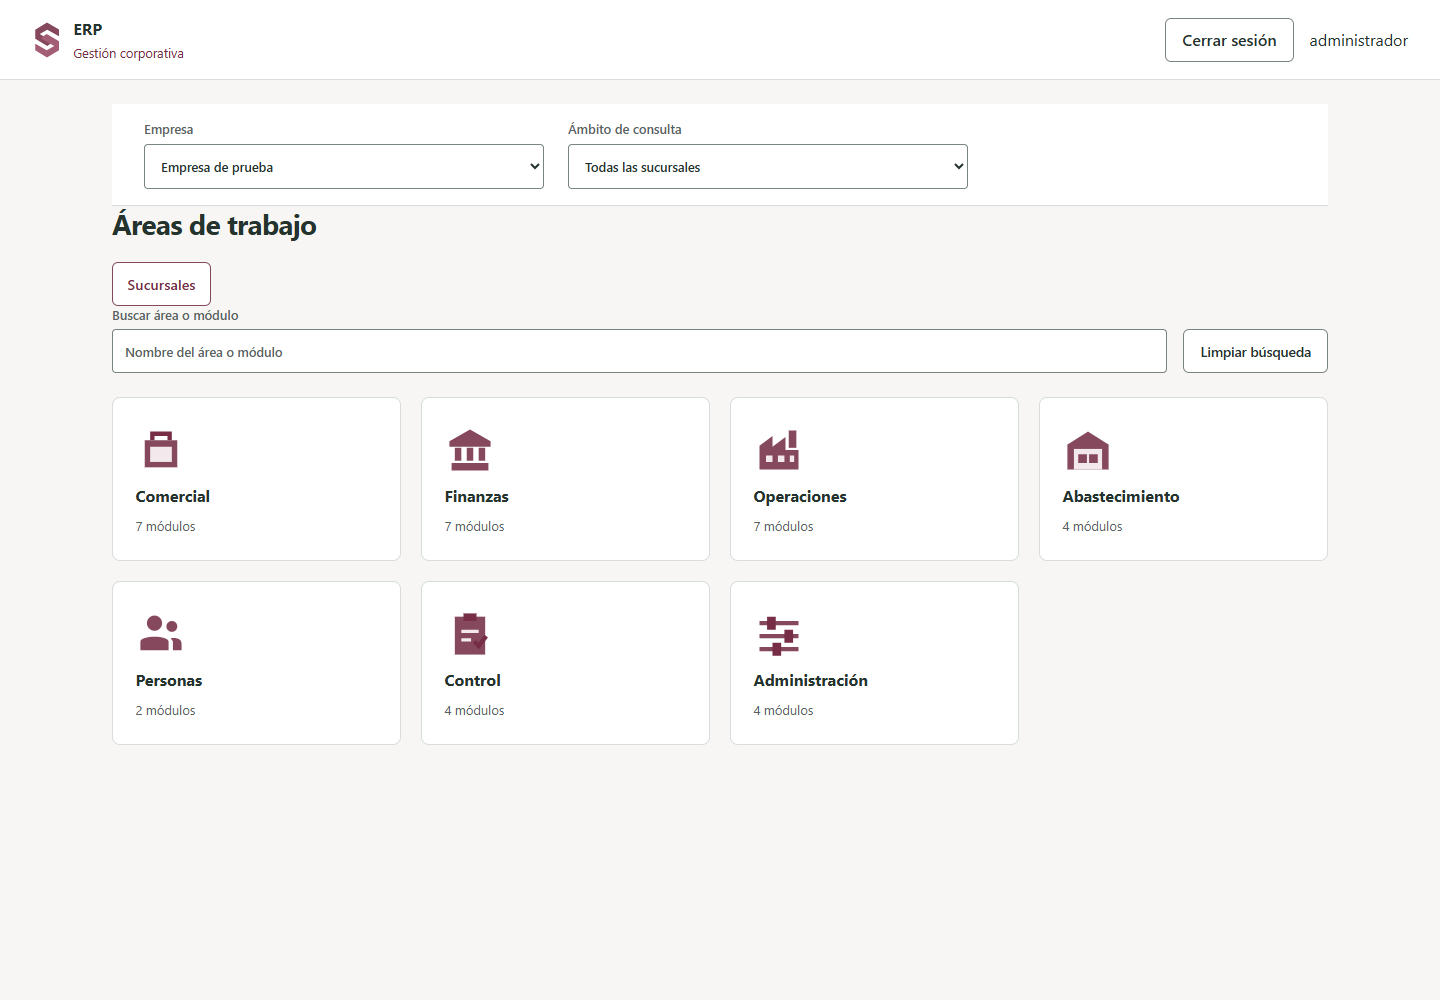This screenshot has width=1440, height=1000.
Task: Select the Operaciones factory icon
Action: click(x=779, y=450)
